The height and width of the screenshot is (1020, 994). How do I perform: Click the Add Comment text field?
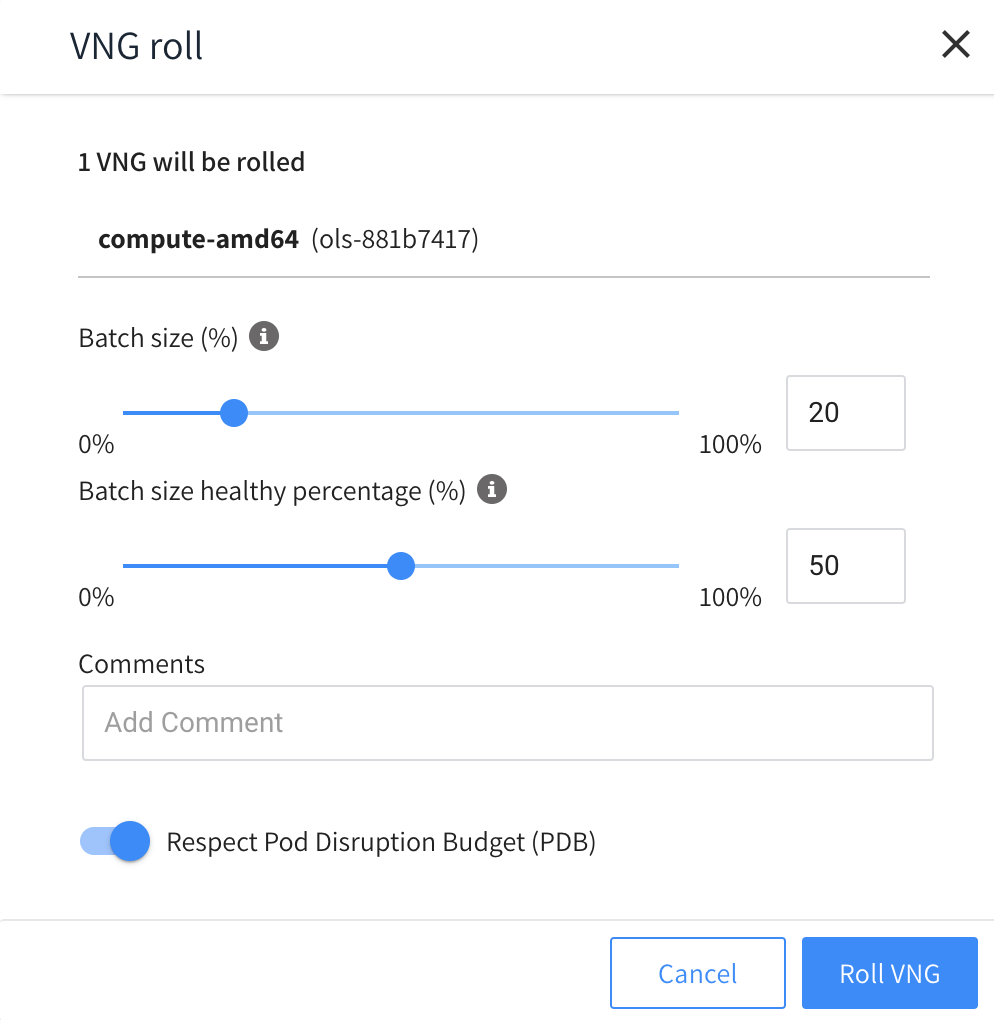(x=507, y=723)
